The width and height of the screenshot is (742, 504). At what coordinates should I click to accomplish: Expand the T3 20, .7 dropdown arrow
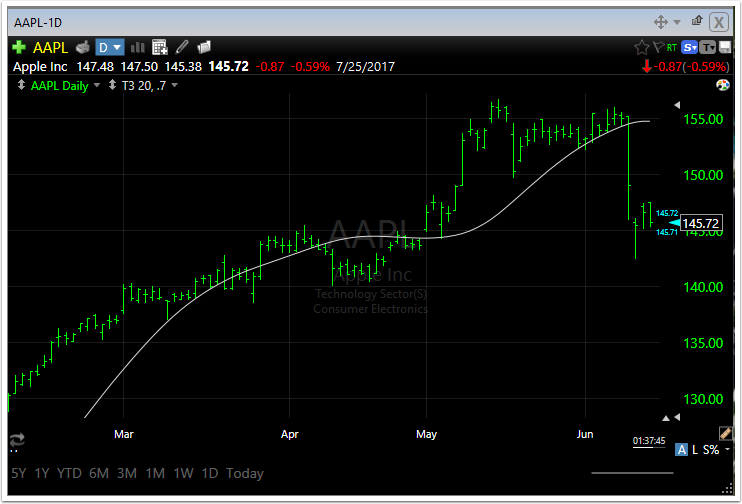pyautogui.click(x=175, y=85)
